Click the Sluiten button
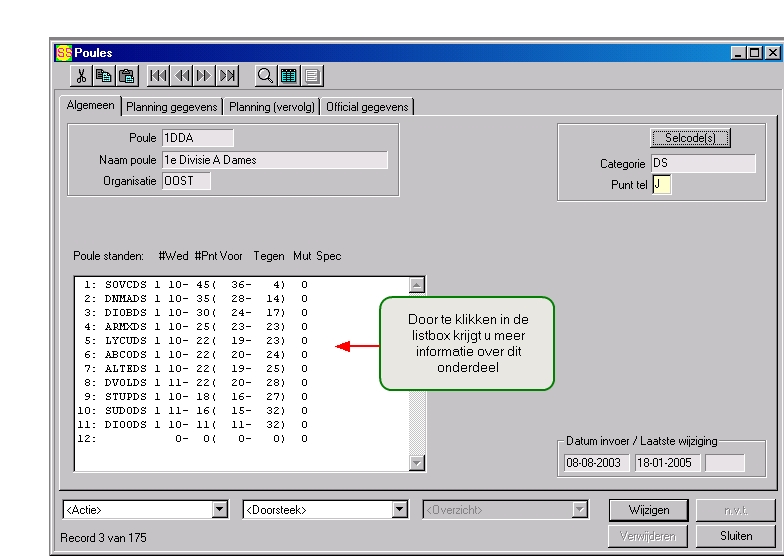Screen dimensions: 784x556 point(736,536)
